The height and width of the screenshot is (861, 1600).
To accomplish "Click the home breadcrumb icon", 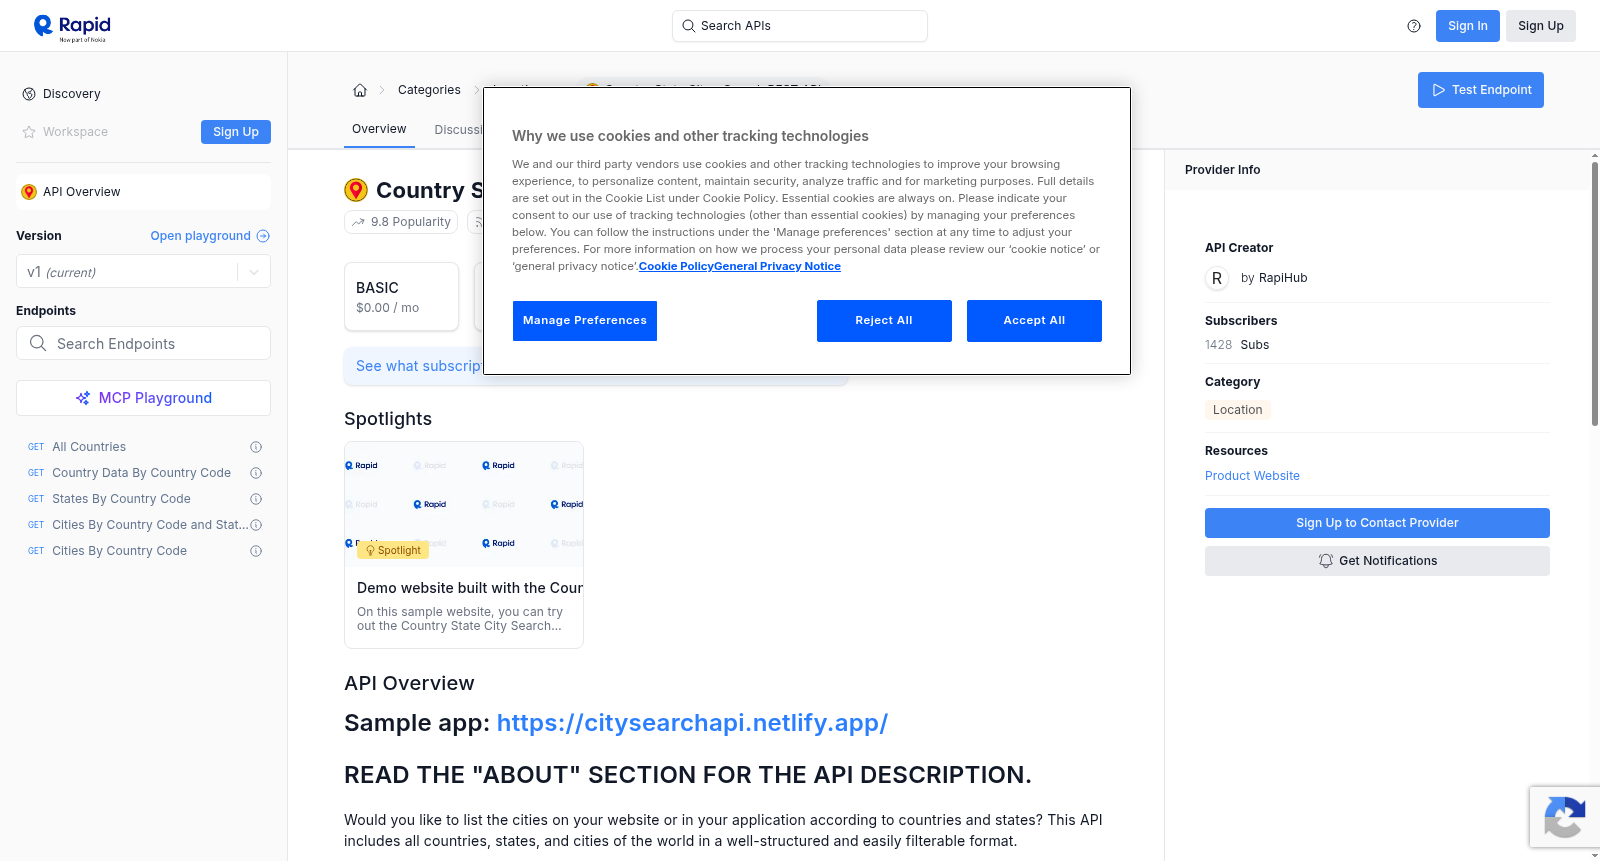I will (360, 90).
